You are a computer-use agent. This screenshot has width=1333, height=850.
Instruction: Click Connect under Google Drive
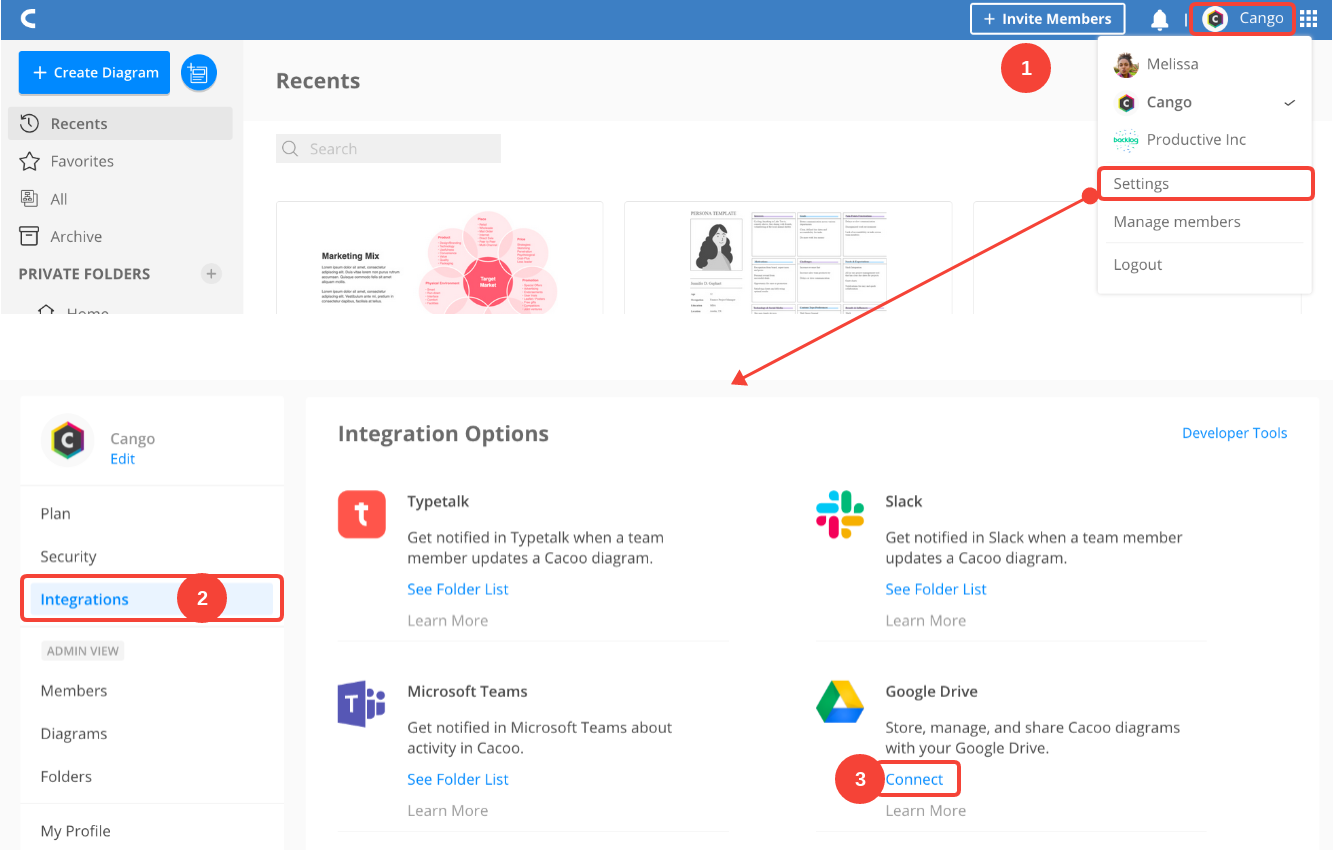click(x=915, y=779)
